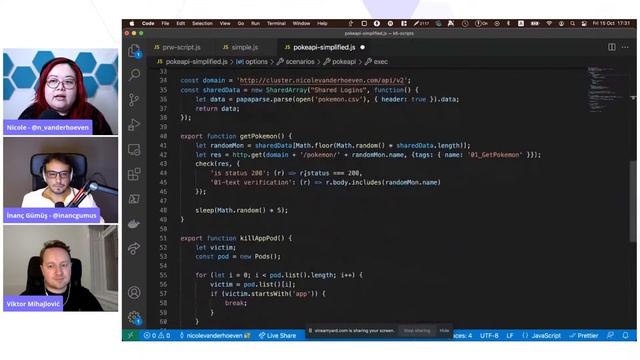
Task: Open the editor More Actions ellipsis
Action: pyautogui.click(x=625, y=47)
